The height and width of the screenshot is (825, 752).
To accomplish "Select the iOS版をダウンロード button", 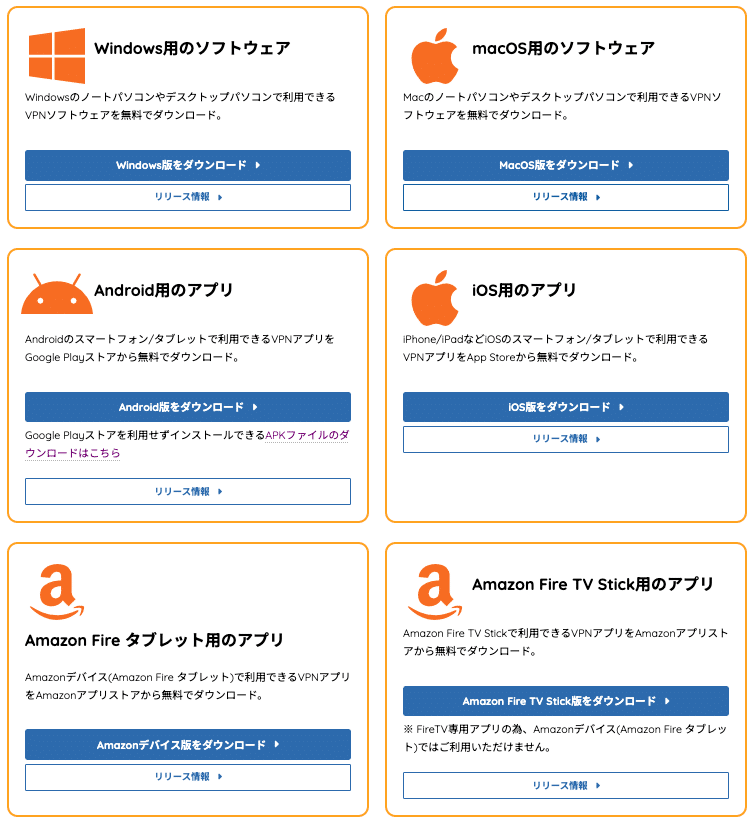I will 566,407.
